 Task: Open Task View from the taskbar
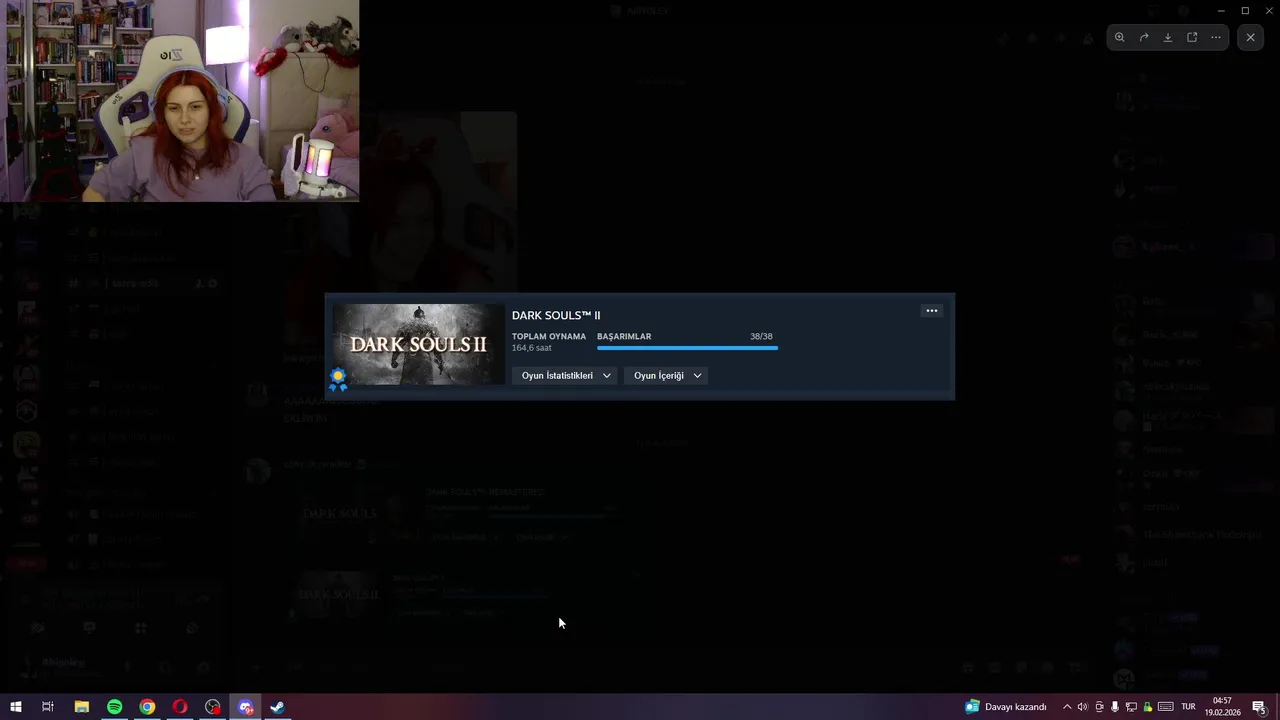(47, 707)
